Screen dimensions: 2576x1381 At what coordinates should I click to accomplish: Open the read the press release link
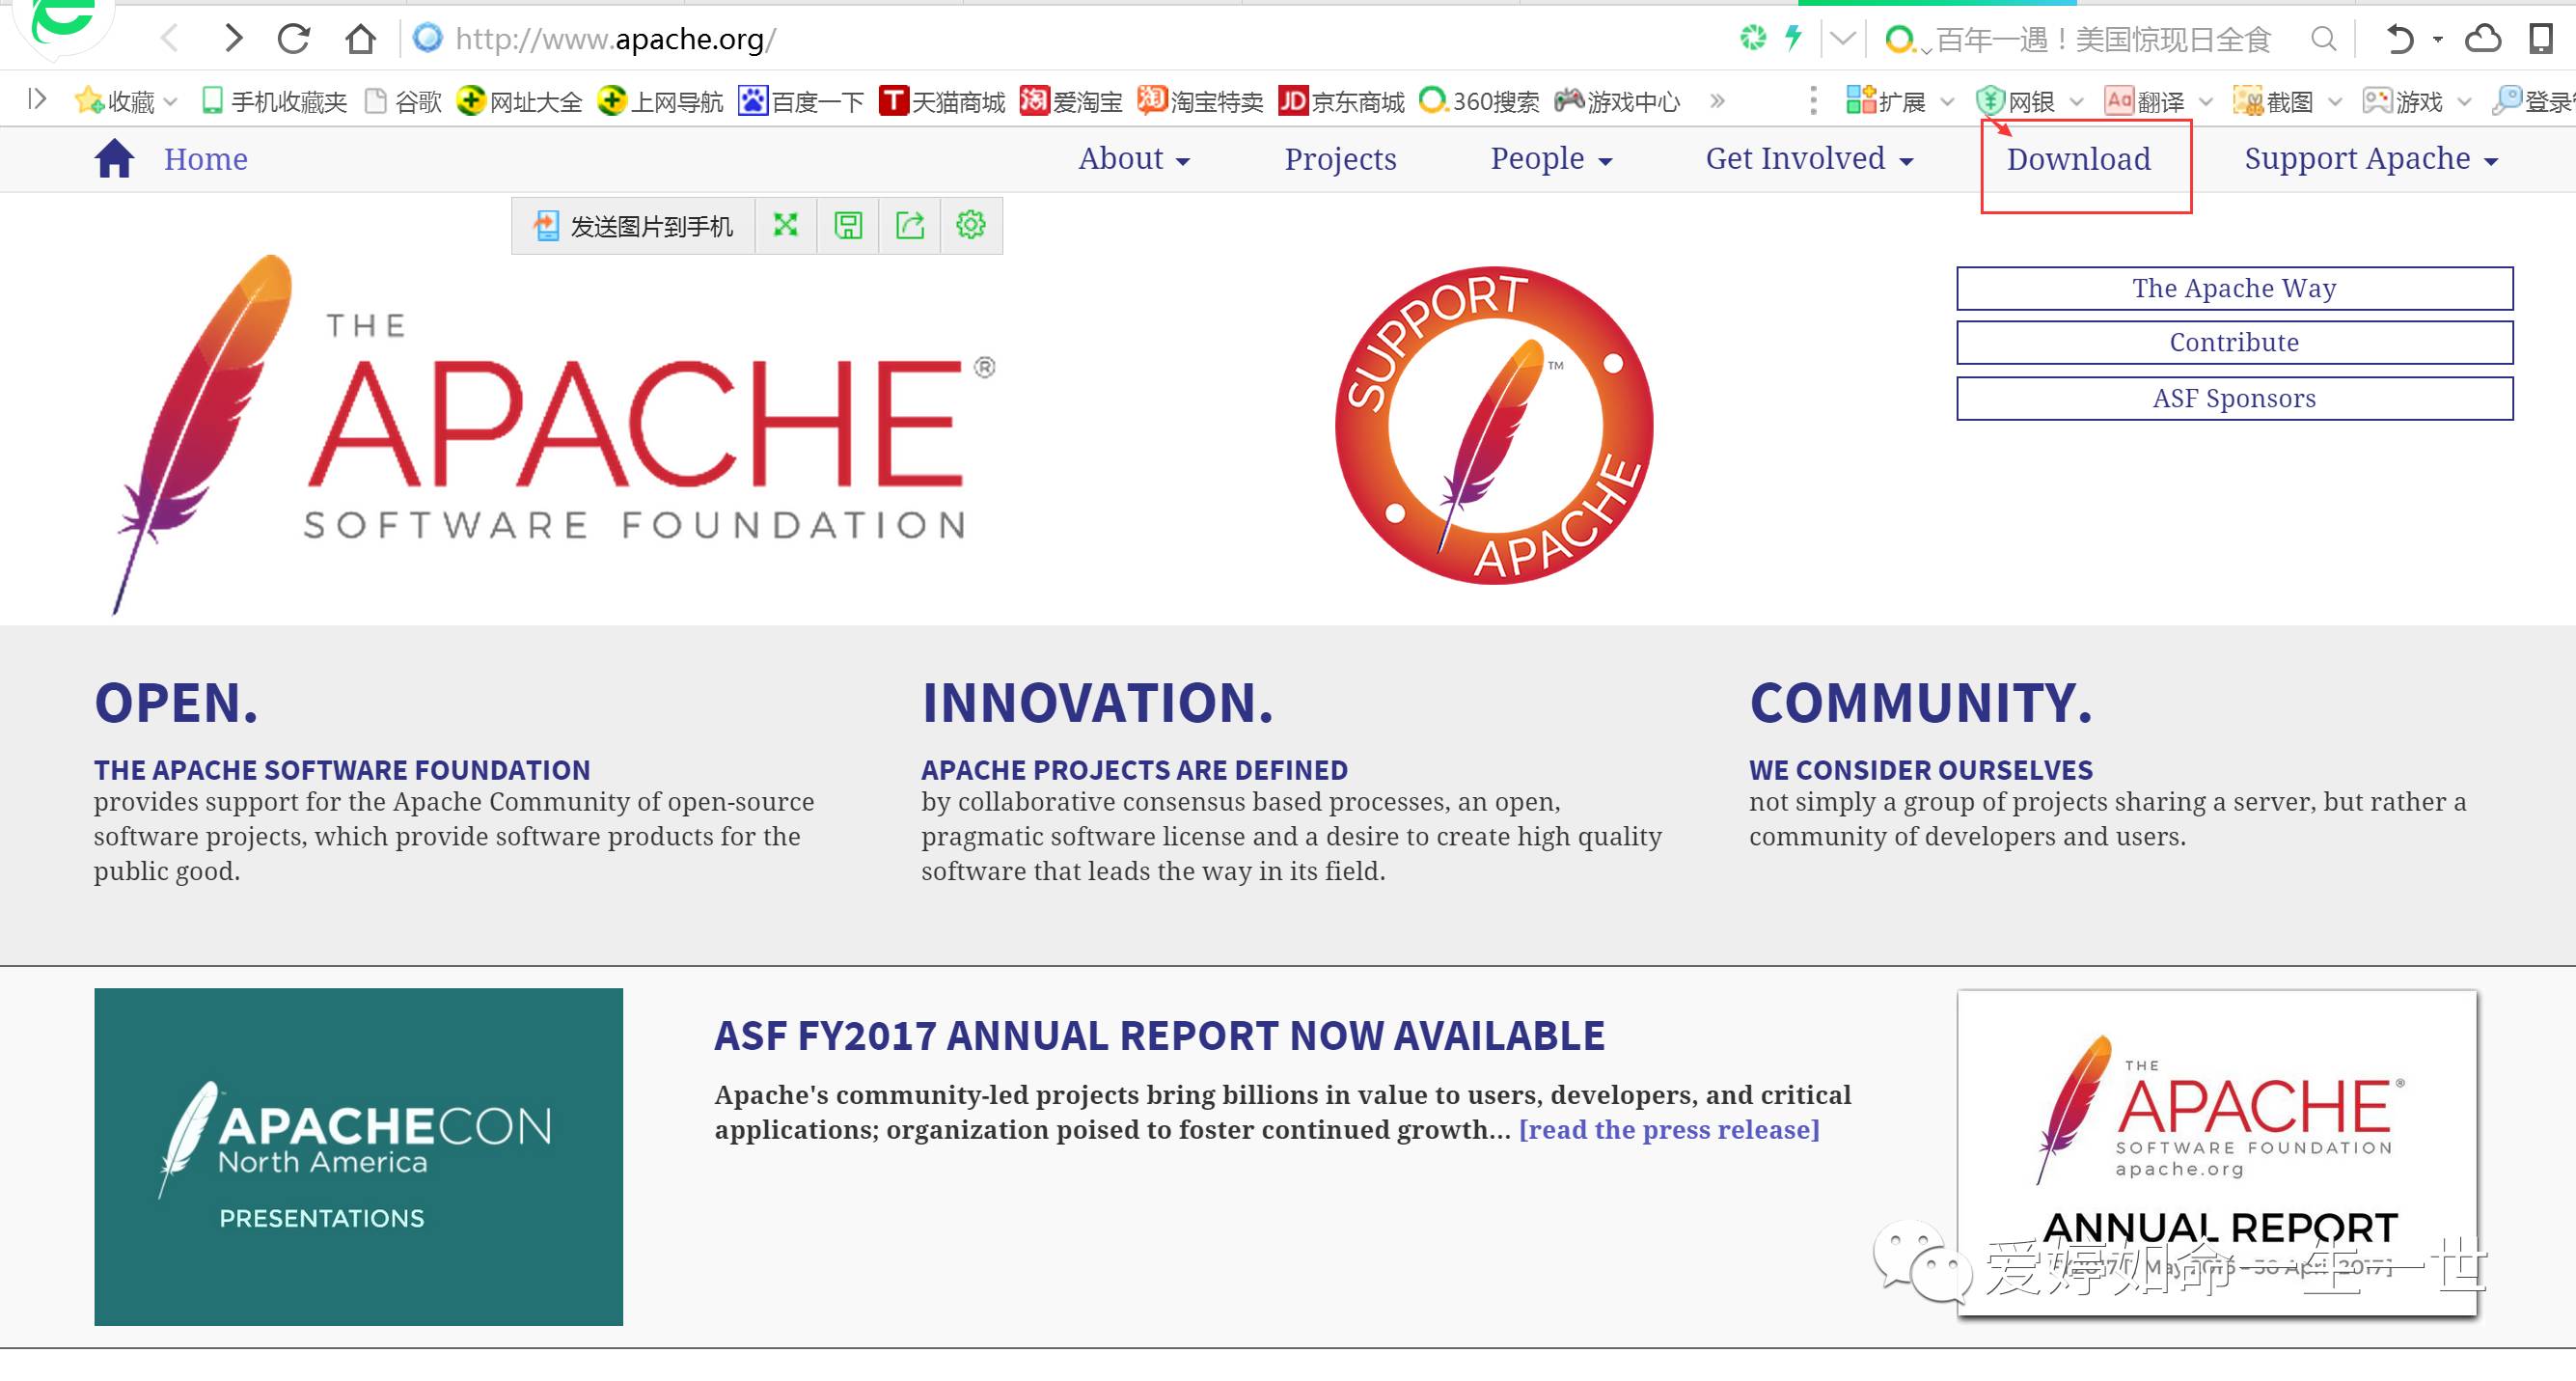pos(1668,1129)
